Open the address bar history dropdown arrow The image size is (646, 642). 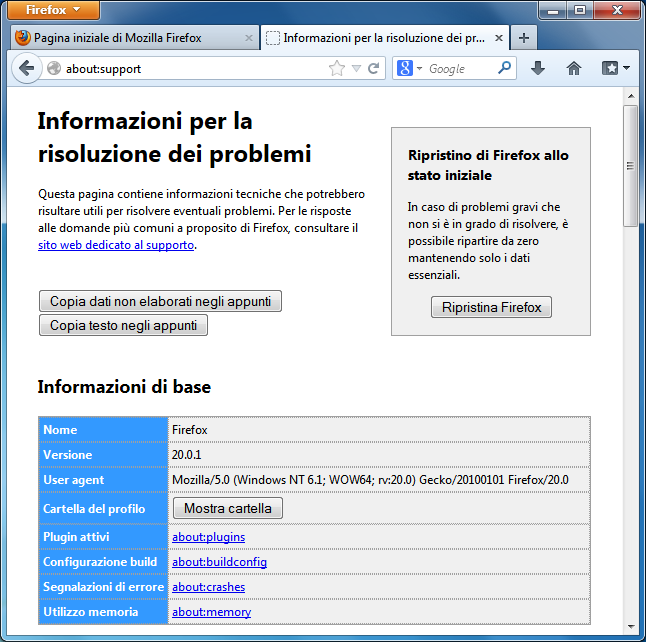(356, 69)
